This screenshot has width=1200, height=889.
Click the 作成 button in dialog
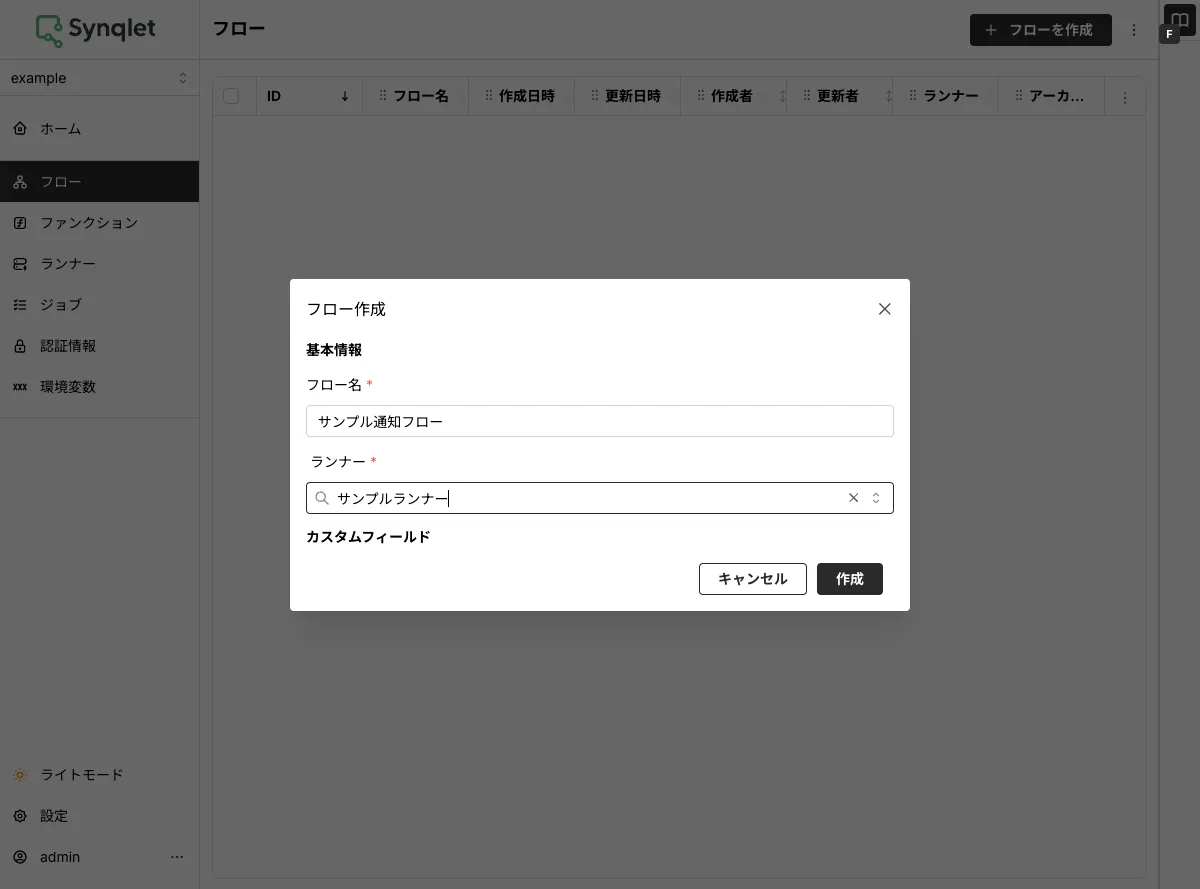pyautogui.click(x=850, y=579)
